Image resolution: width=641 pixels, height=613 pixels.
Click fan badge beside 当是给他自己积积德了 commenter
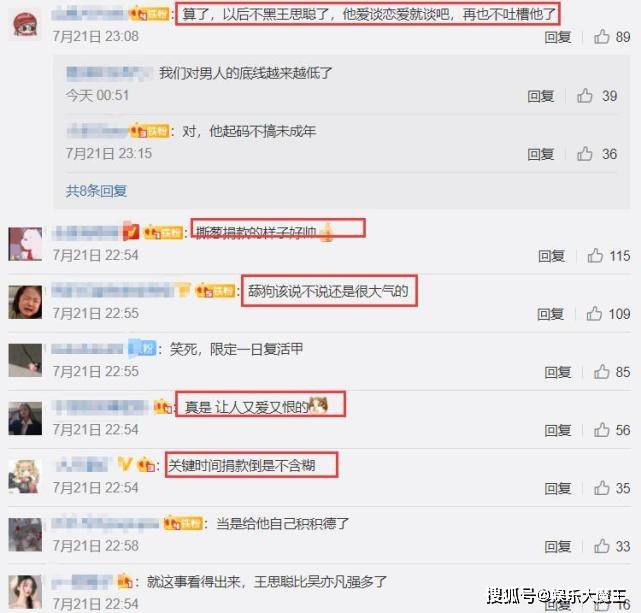[183, 524]
